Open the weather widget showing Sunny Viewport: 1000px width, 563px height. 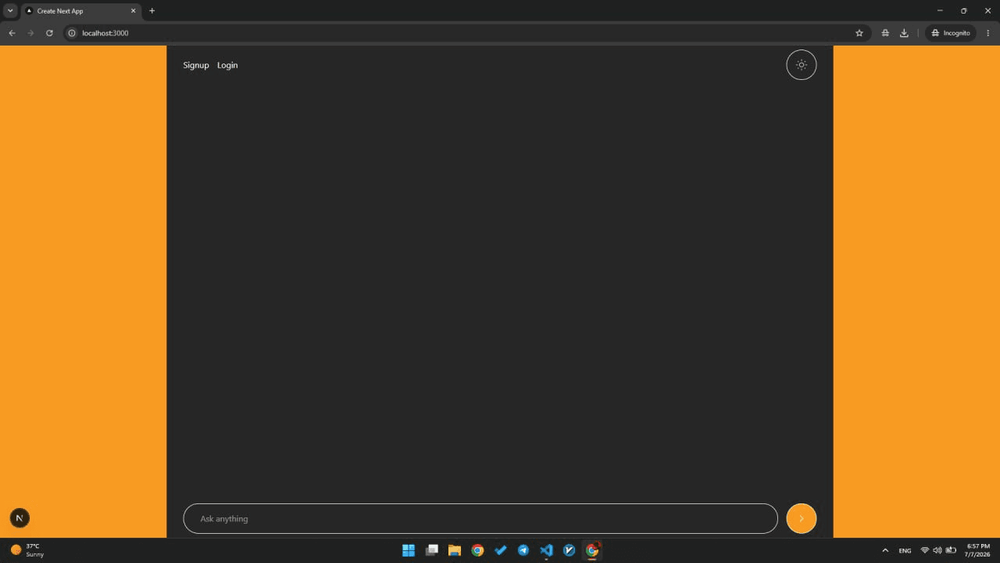27,550
